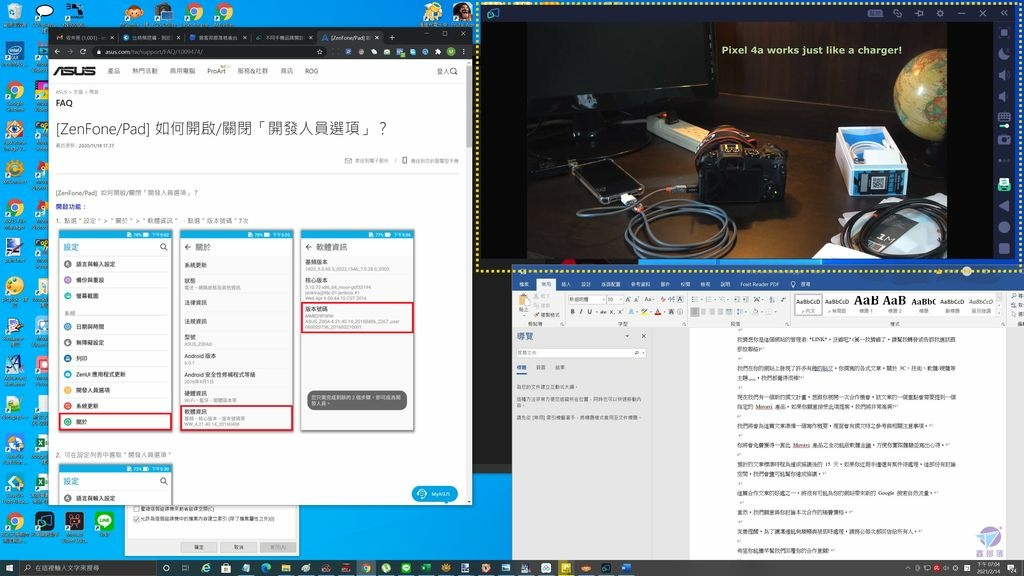
Task: Tick the unchecked option in the background dialog
Action: [136, 509]
